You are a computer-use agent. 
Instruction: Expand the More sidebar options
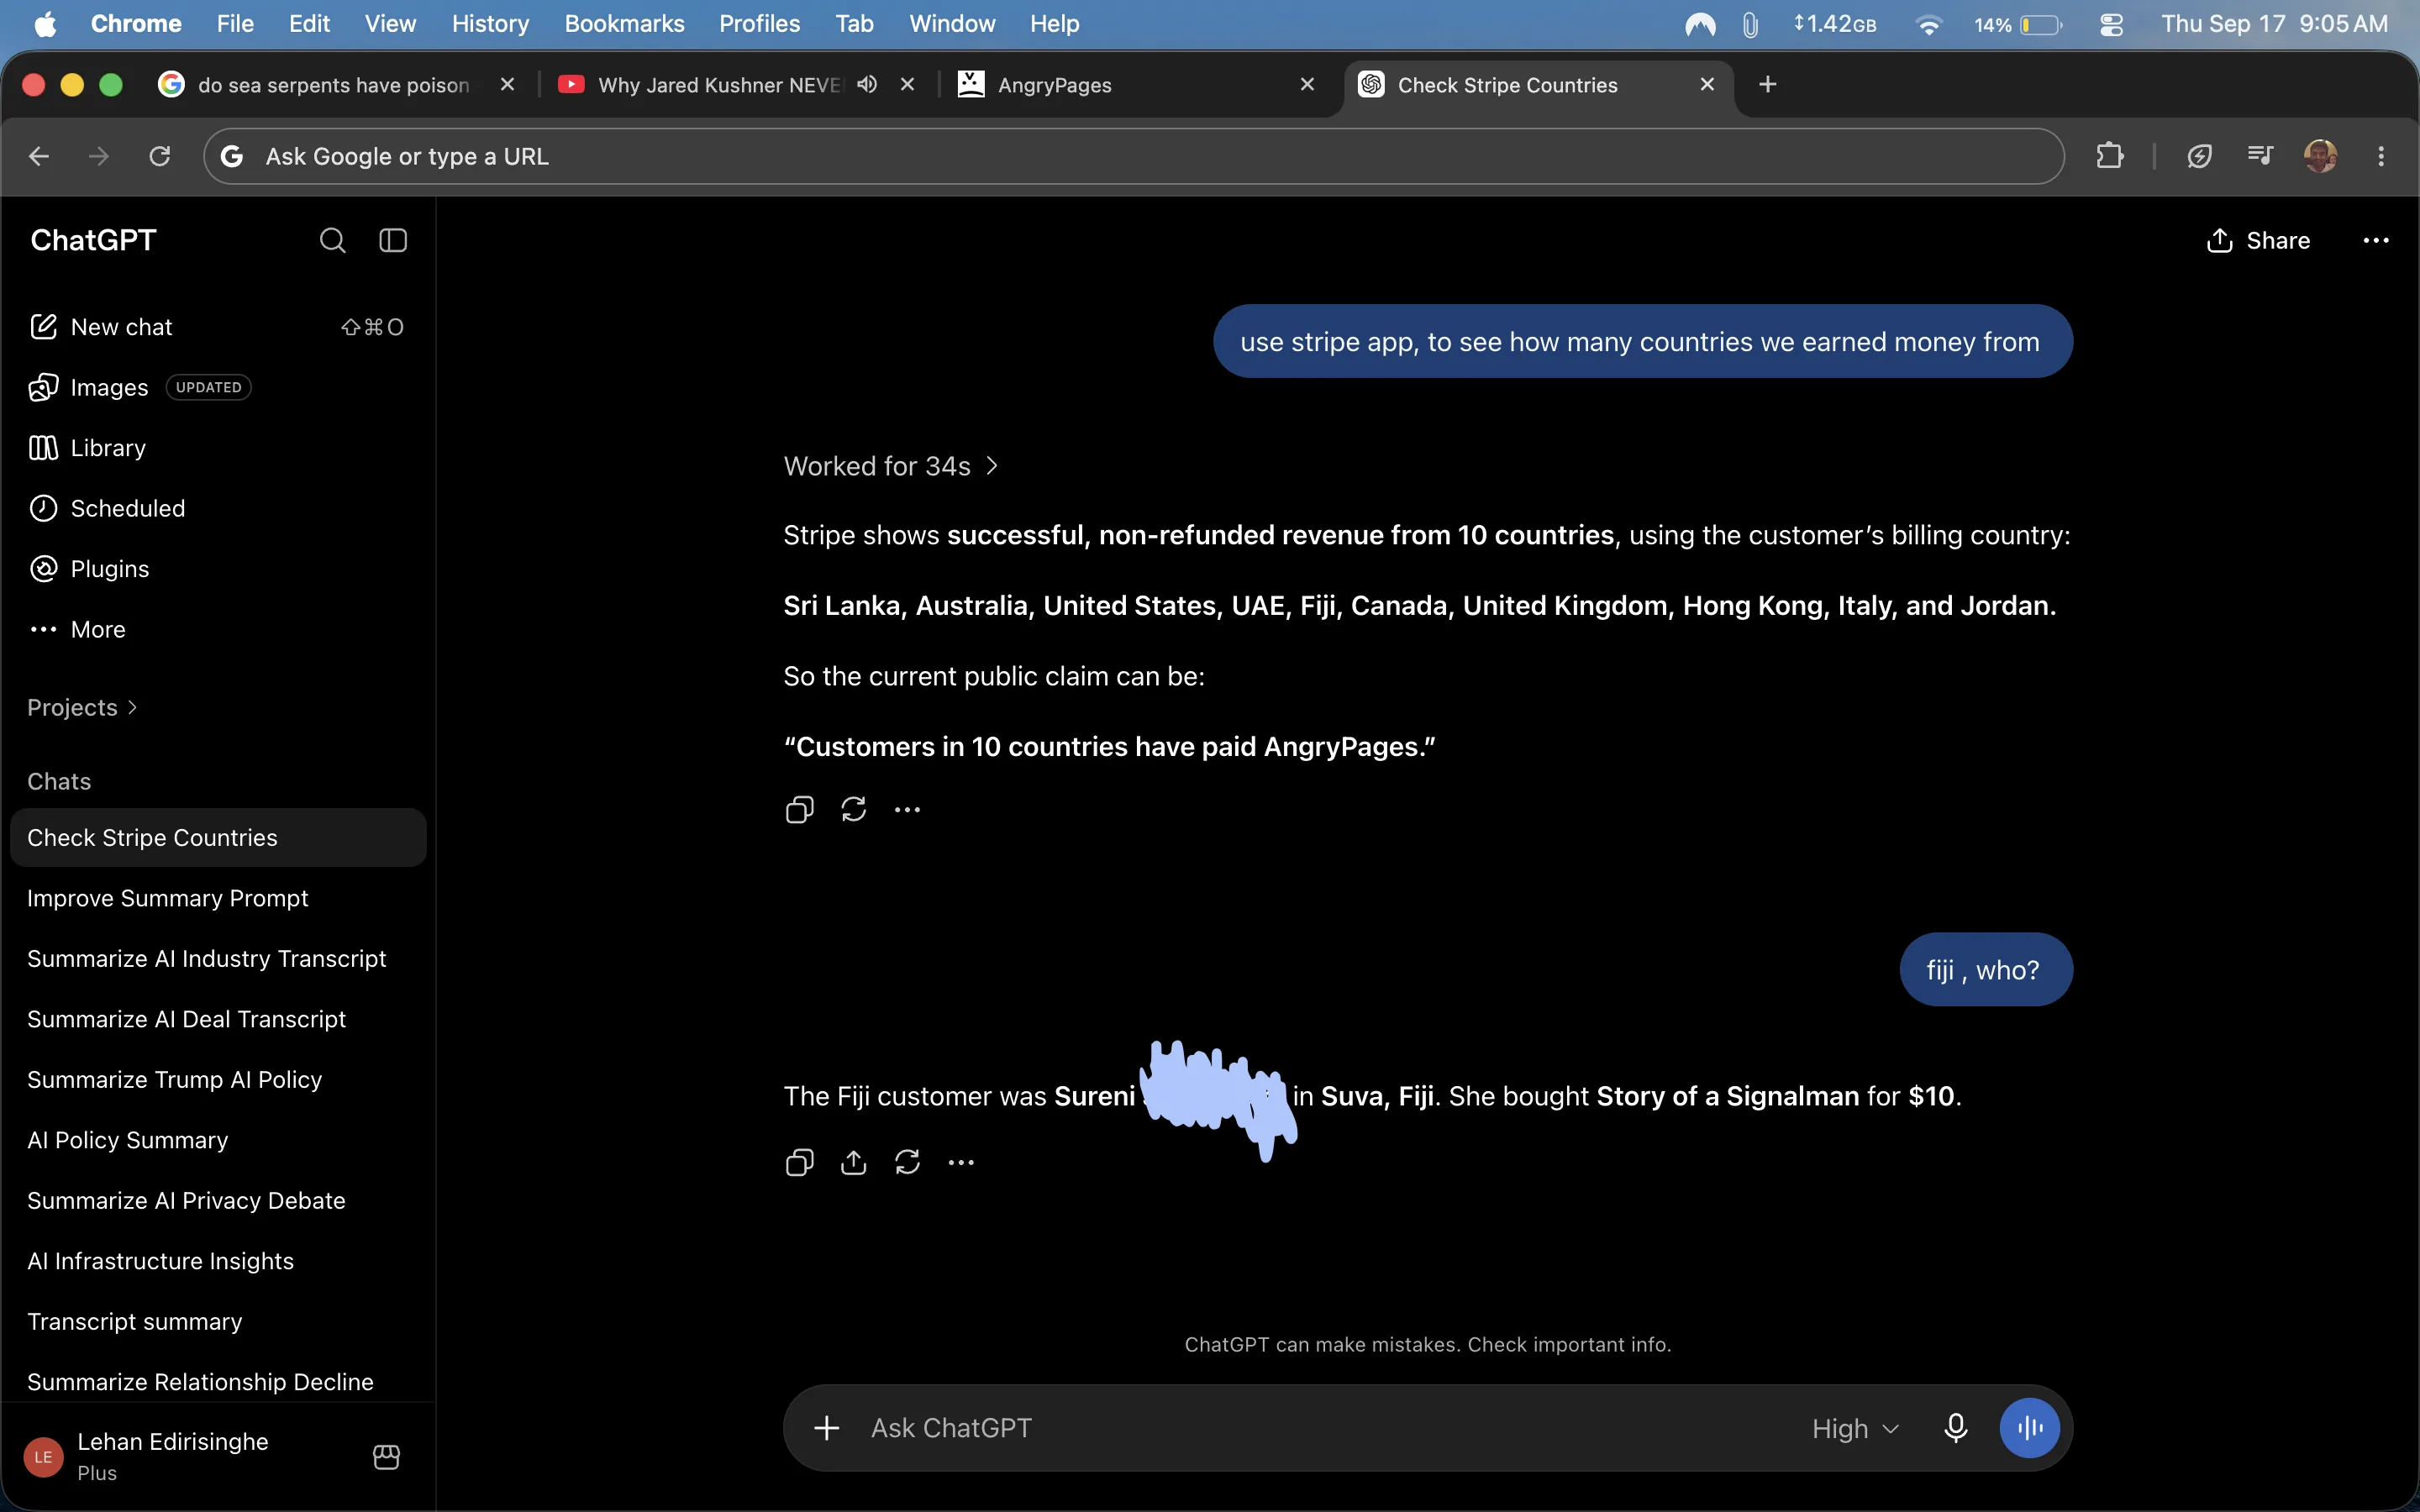pyautogui.click(x=217, y=629)
